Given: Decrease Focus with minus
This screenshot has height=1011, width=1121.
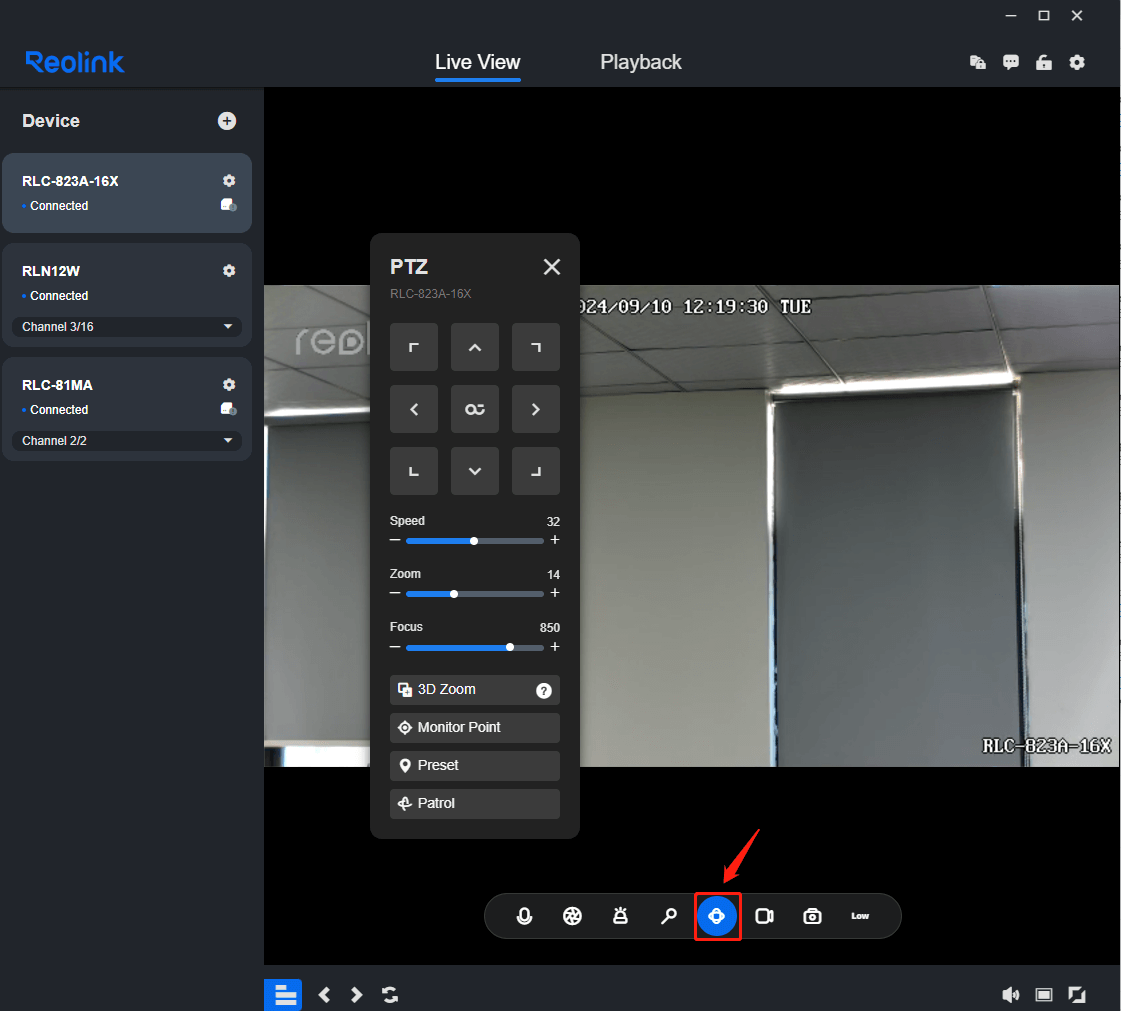Looking at the screenshot, I should click(395, 647).
